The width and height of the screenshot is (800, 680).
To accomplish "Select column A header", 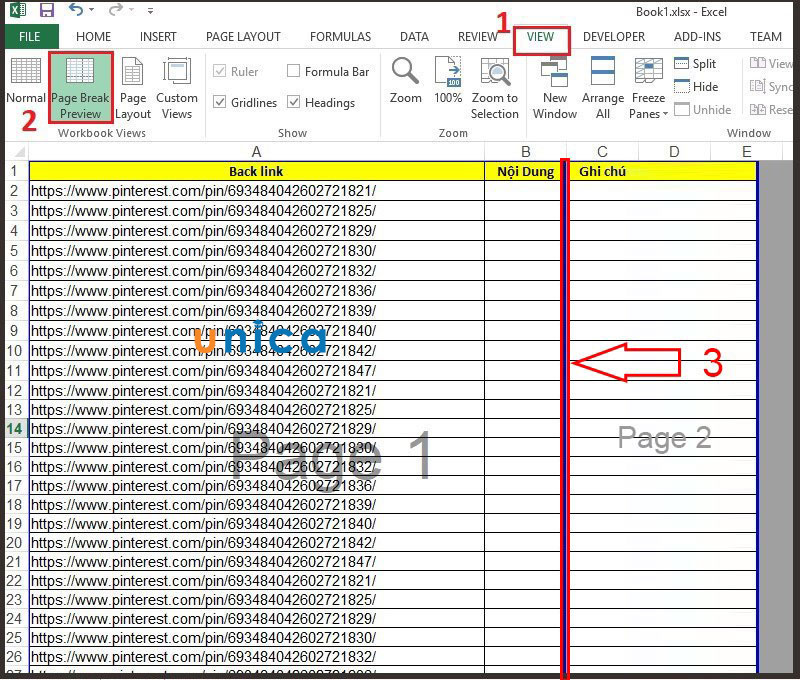I will point(257,152).
